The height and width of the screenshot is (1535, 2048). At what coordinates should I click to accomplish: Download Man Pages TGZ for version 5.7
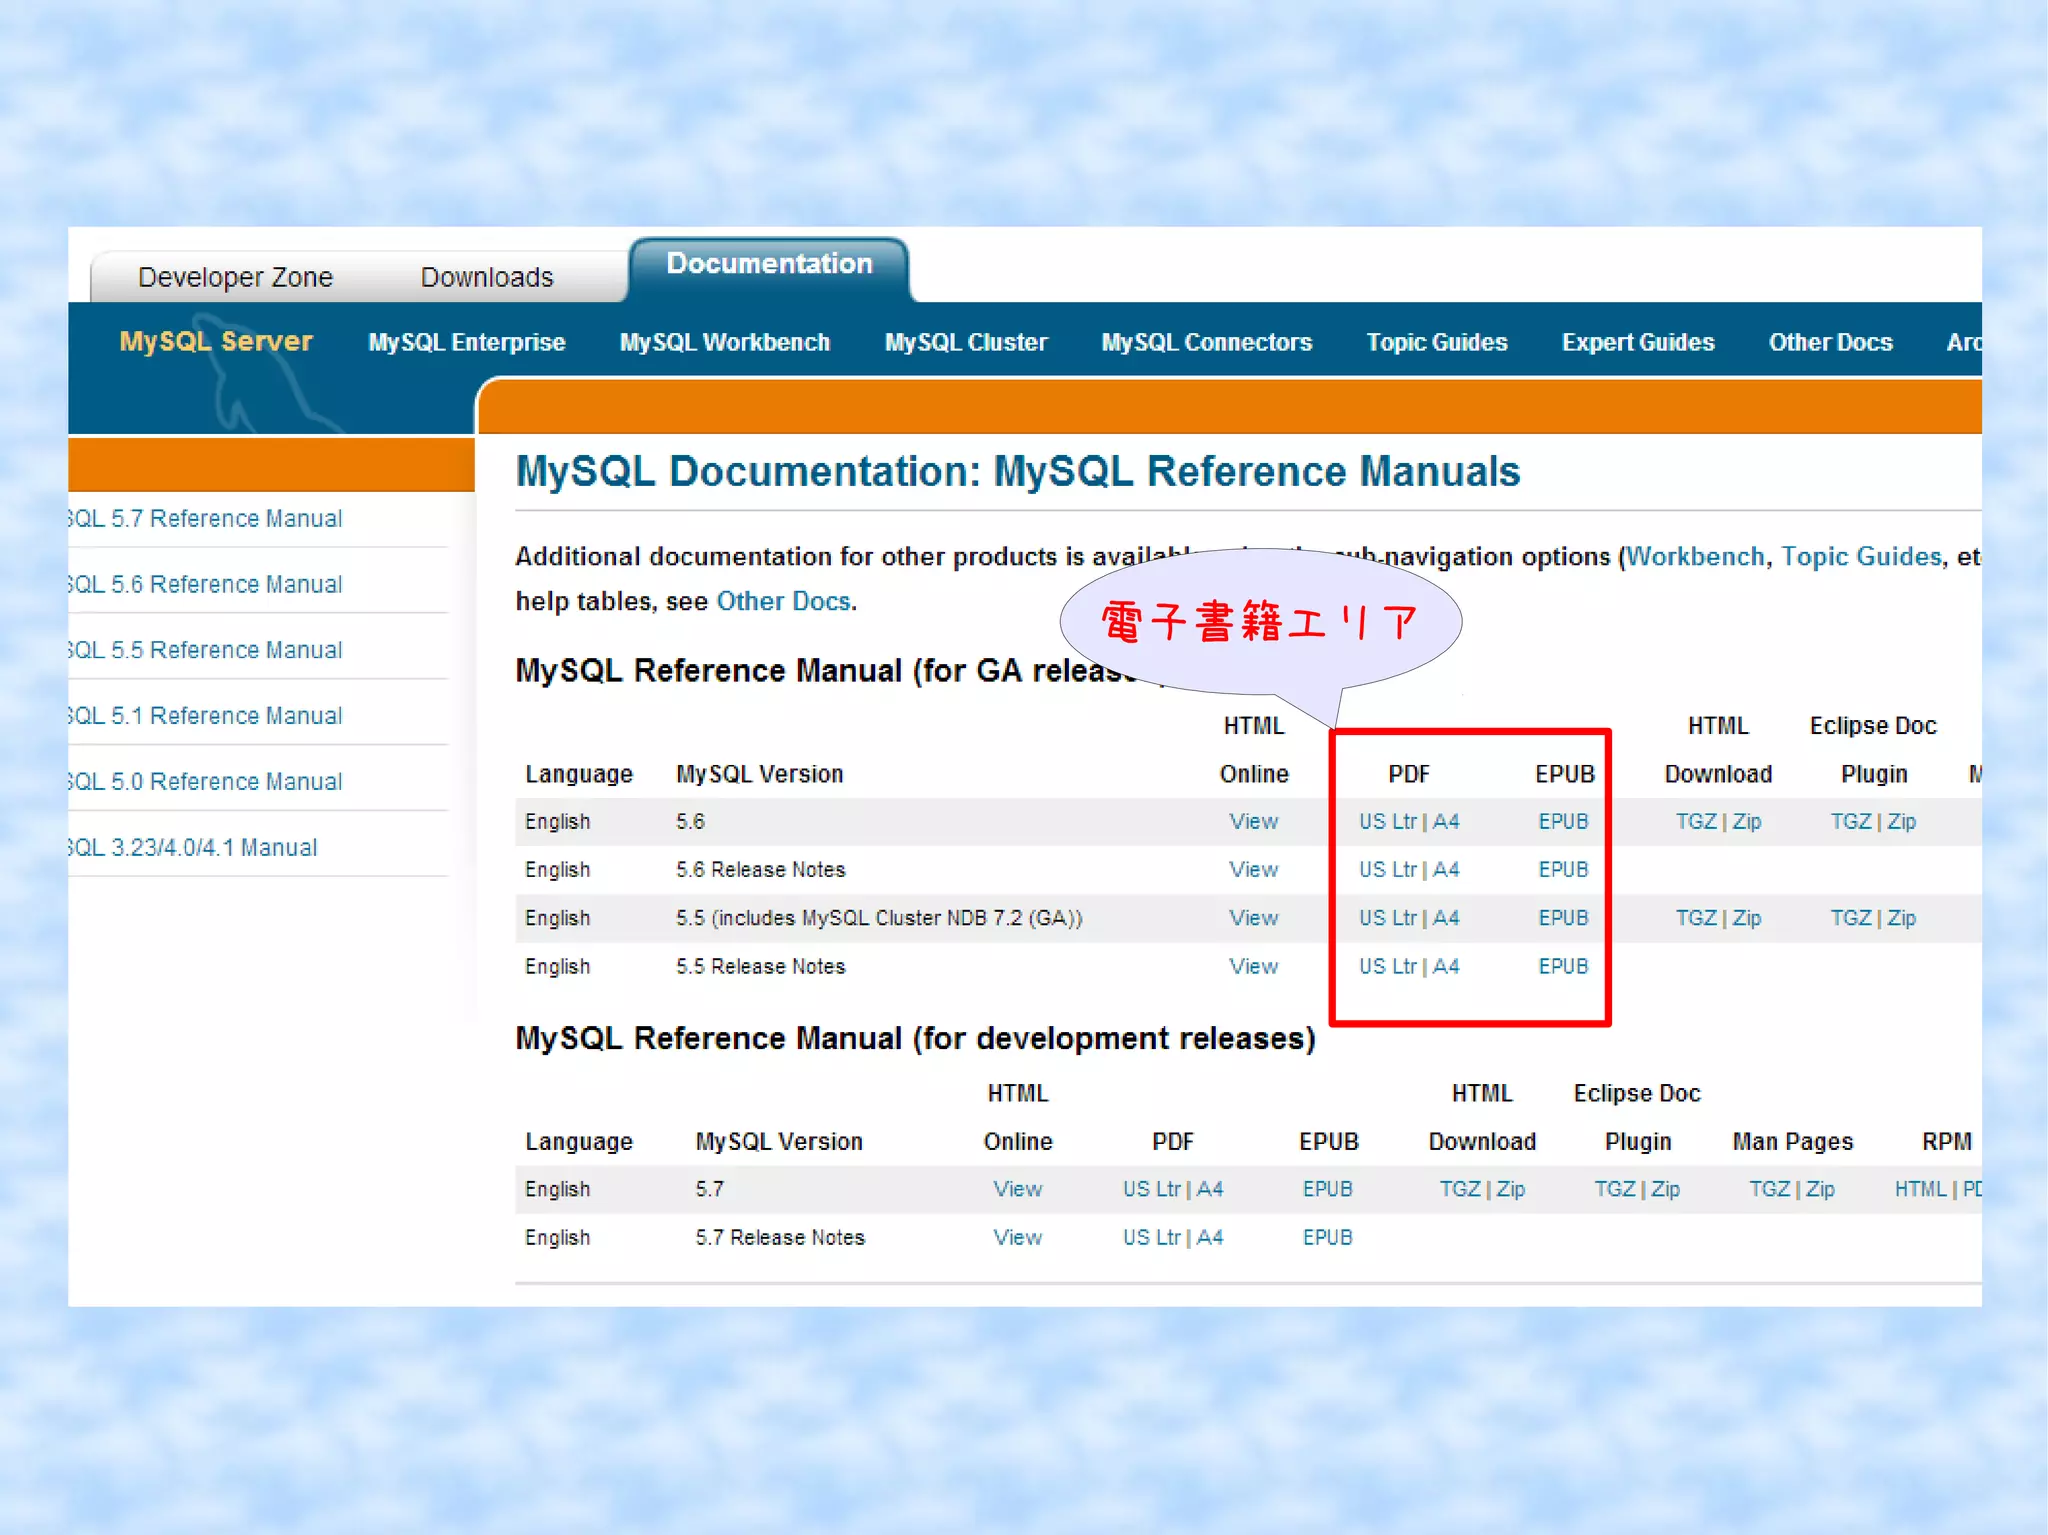click(x=1768, y=1189)
